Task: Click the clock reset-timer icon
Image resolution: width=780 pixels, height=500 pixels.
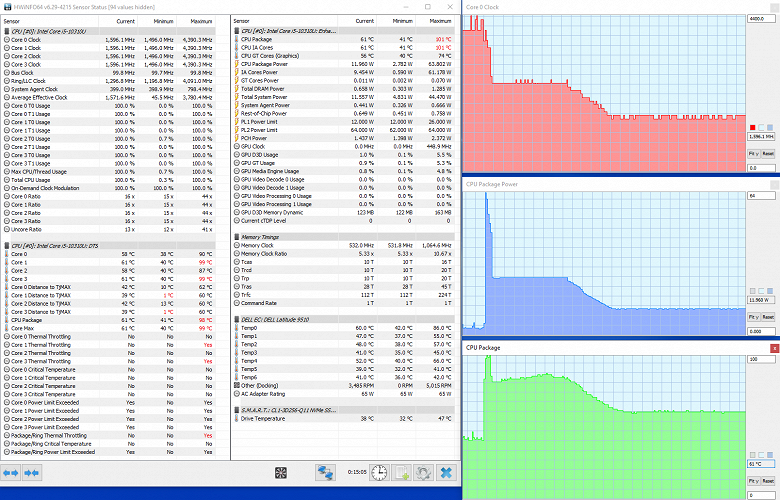Action: pyautogui.click(x=379, y=473)
